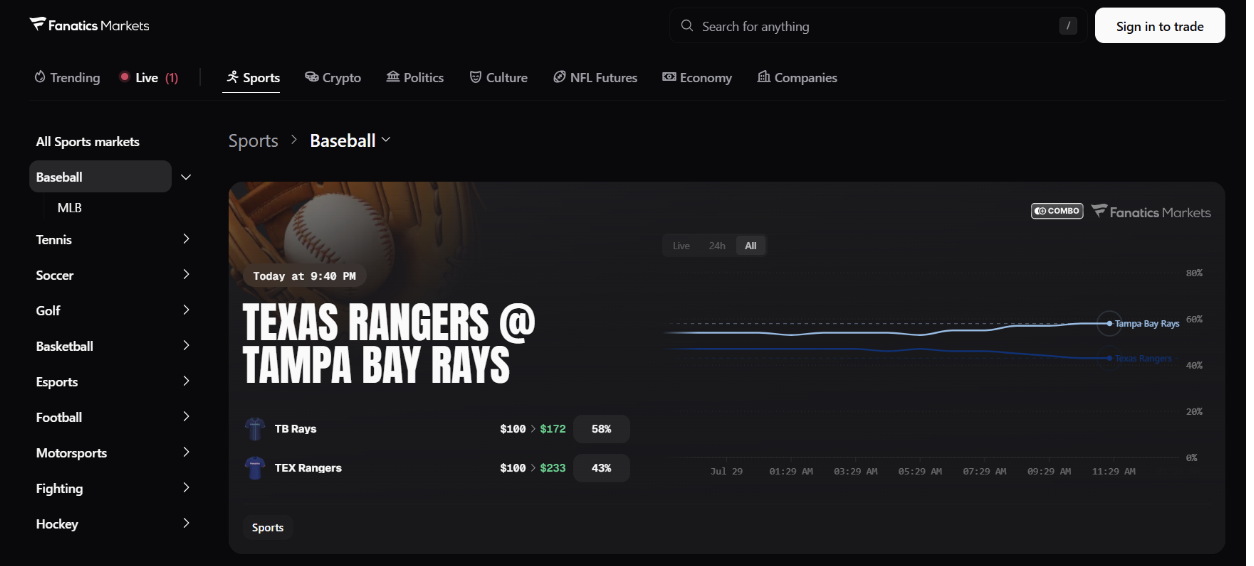
Task: Click the NFL Futures football icon
Action: [x=560, y=77]
